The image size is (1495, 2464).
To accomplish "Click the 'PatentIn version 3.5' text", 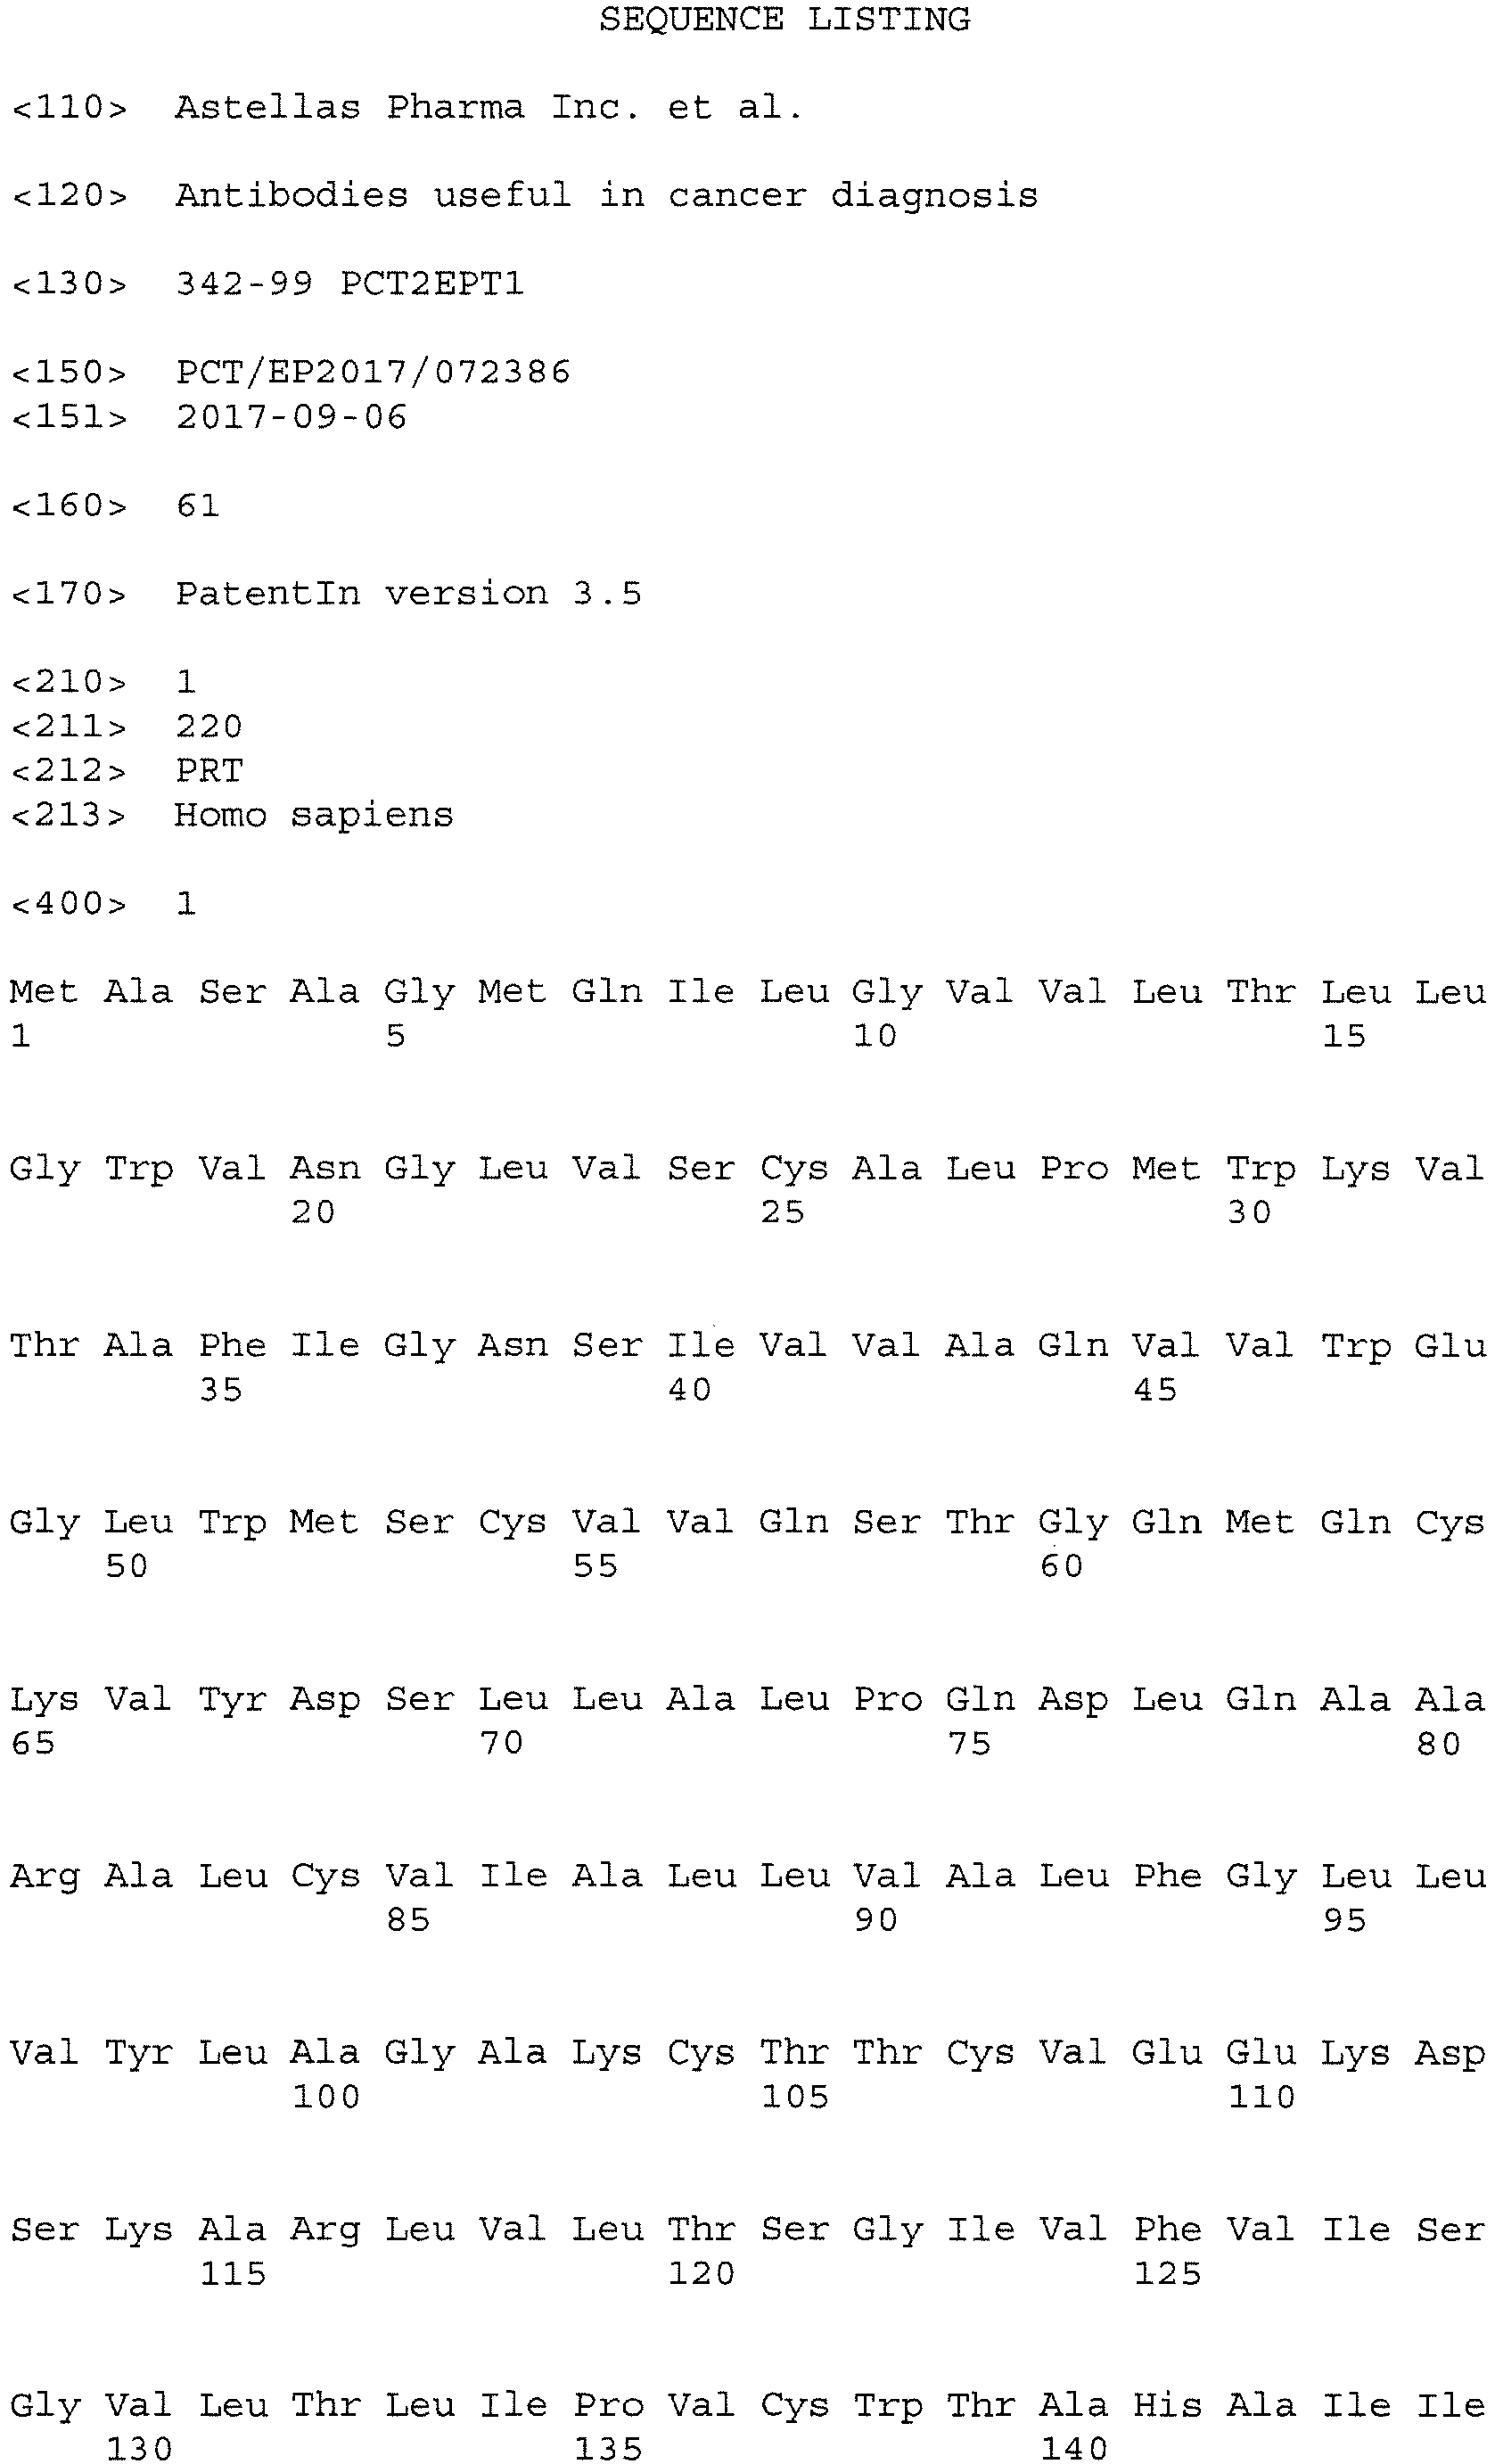I will (408, 594).
